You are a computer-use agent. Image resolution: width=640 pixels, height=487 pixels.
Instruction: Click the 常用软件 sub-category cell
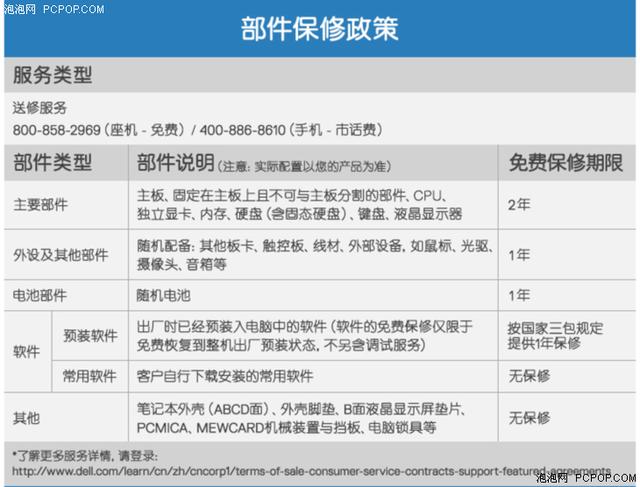pyautogui.click(x=89, y=376)
